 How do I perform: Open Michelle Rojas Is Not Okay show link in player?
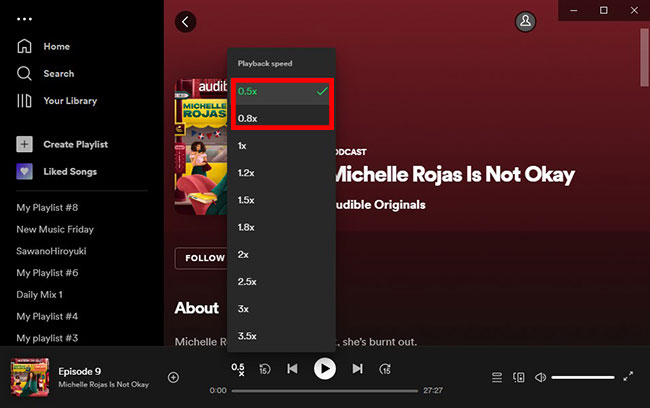[x=104, y=384]
